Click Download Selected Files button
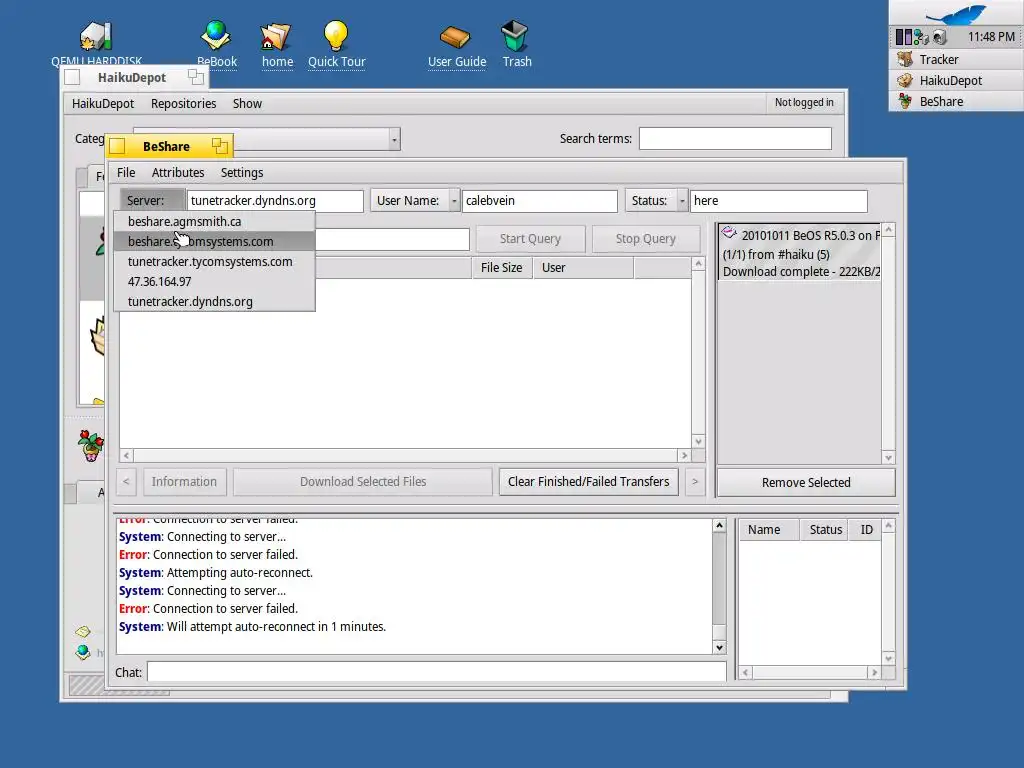The width and height of the screenshot is (1024, 768). pyautogui.click(x=362, y=481)
